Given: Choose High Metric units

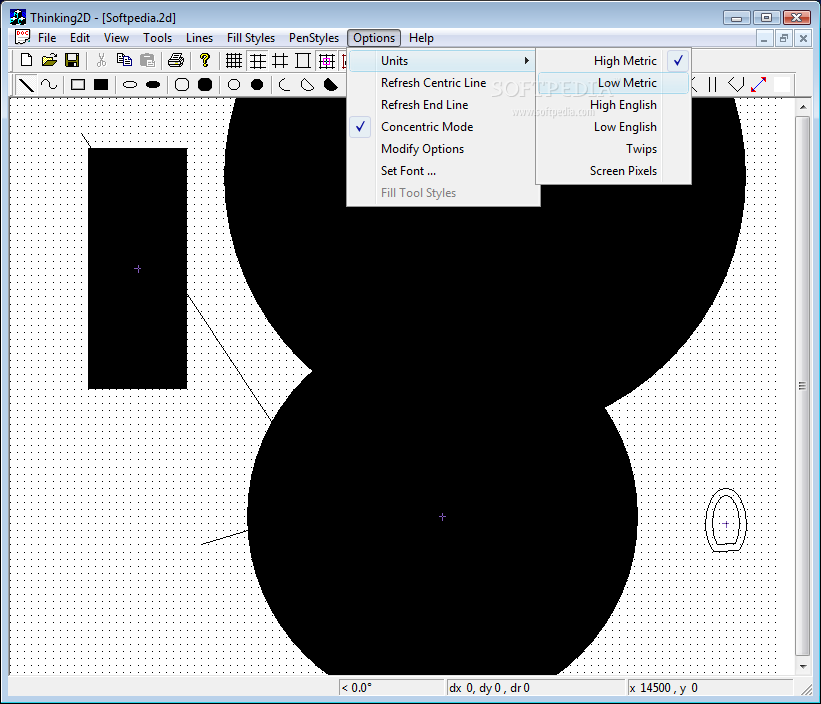Looking at the screenshot, I should tap(614, 61).
